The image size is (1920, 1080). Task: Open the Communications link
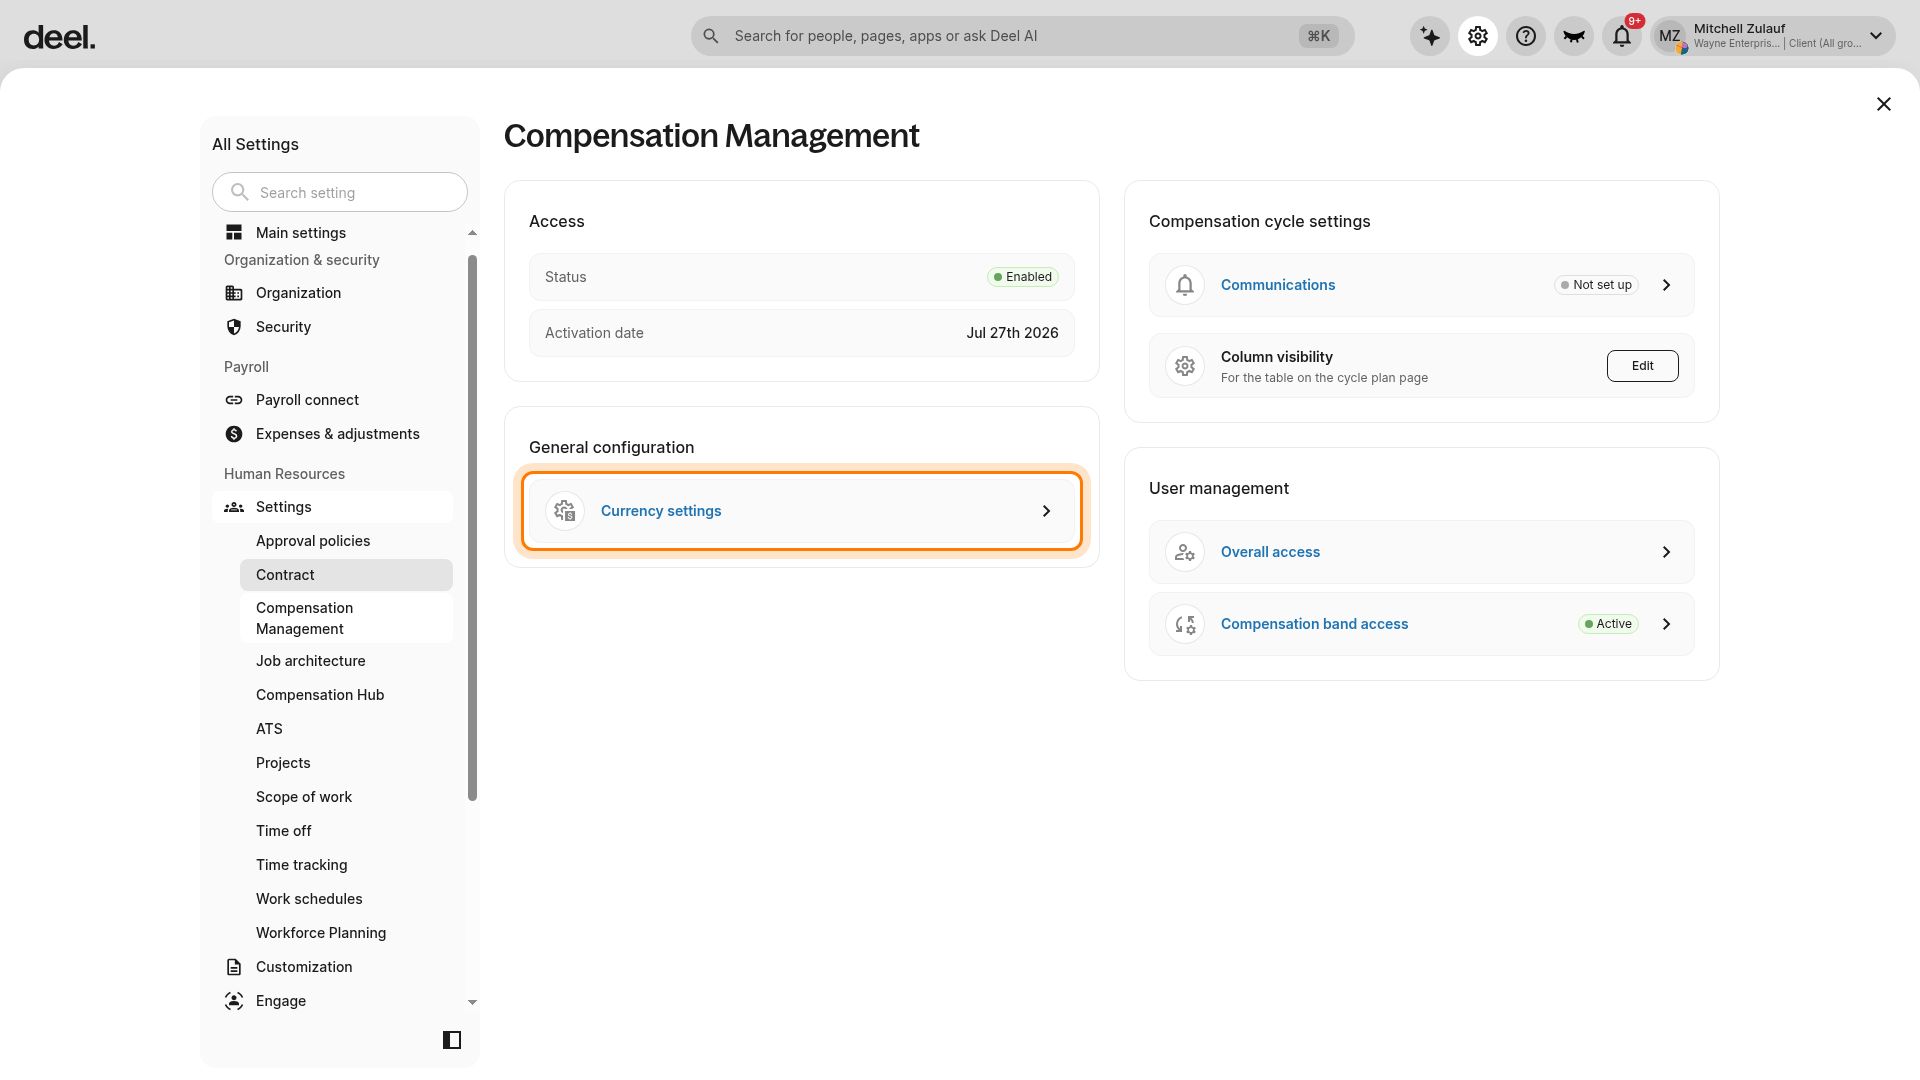click(1278, 285)
